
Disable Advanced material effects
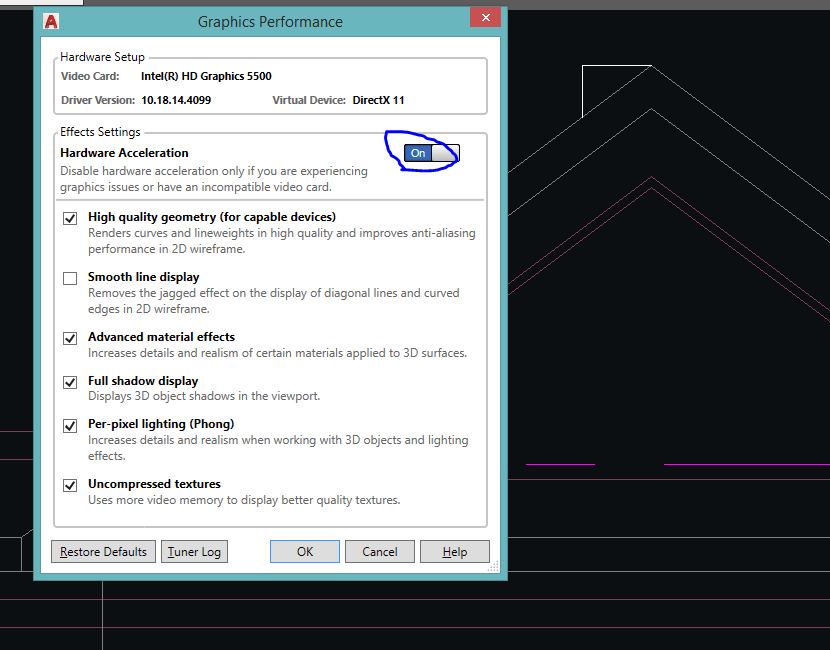click(70, 338)
